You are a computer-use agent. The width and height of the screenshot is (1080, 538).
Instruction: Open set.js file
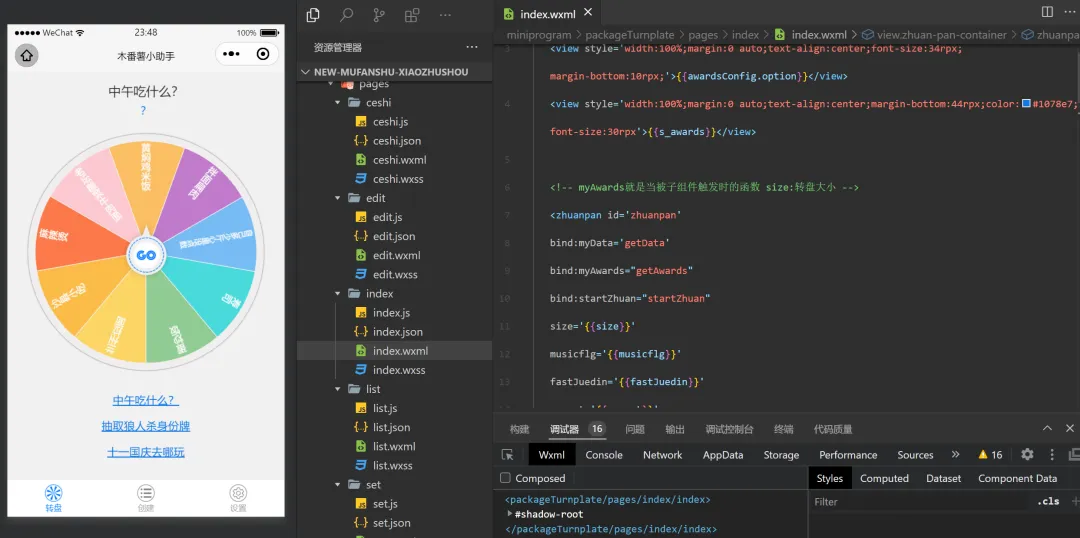click(384, 504)
